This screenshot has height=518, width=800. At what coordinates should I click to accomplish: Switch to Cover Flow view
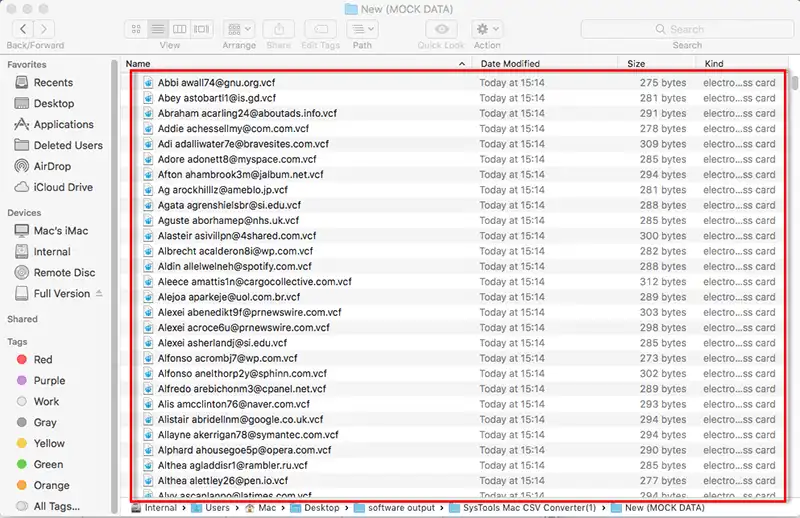click(x=202, y=29)
